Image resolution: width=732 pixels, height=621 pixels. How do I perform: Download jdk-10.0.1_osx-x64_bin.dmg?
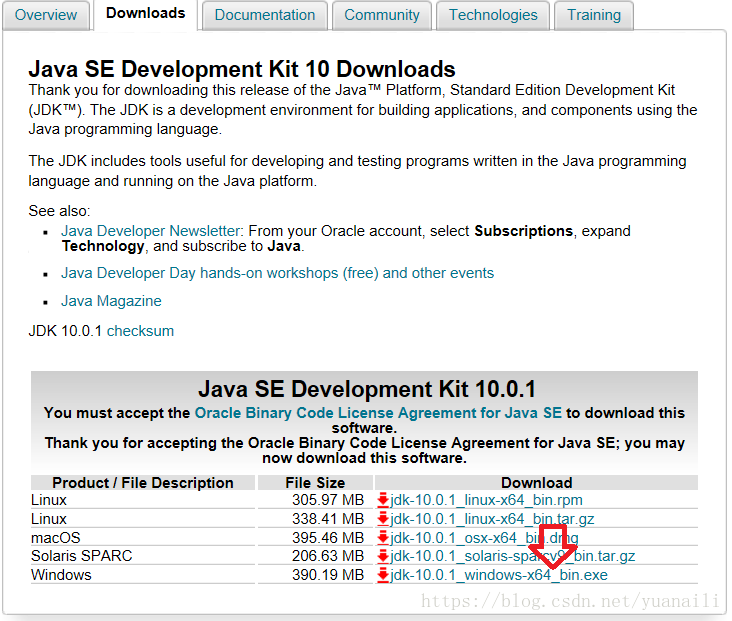tap(484, 537)
